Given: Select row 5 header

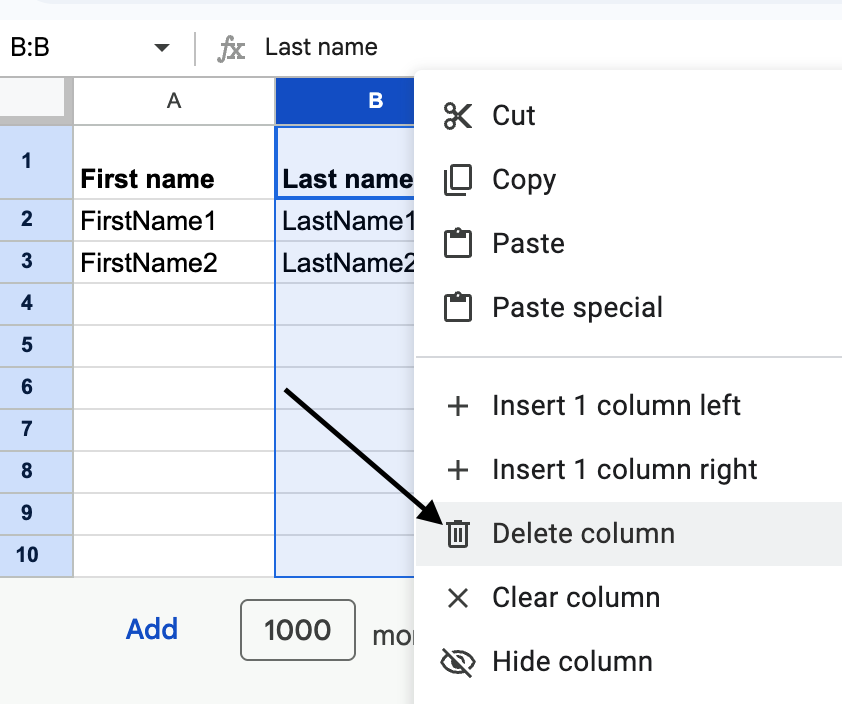Looking at the screenshot, I should click(27, 345).
